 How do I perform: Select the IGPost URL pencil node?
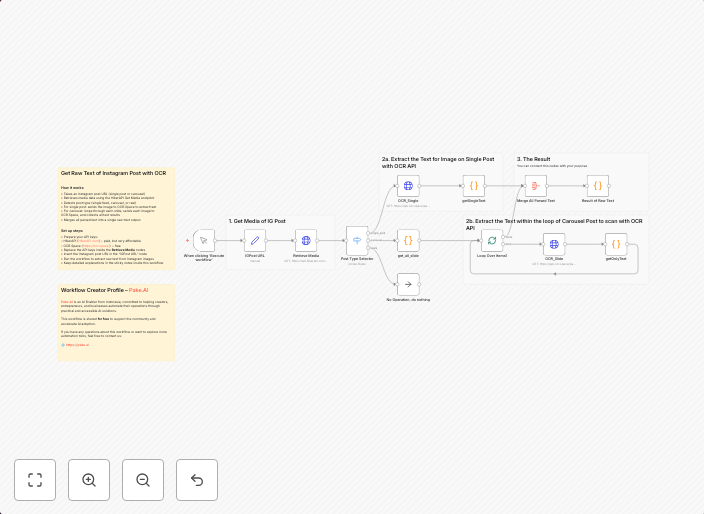tap(255, 240)
